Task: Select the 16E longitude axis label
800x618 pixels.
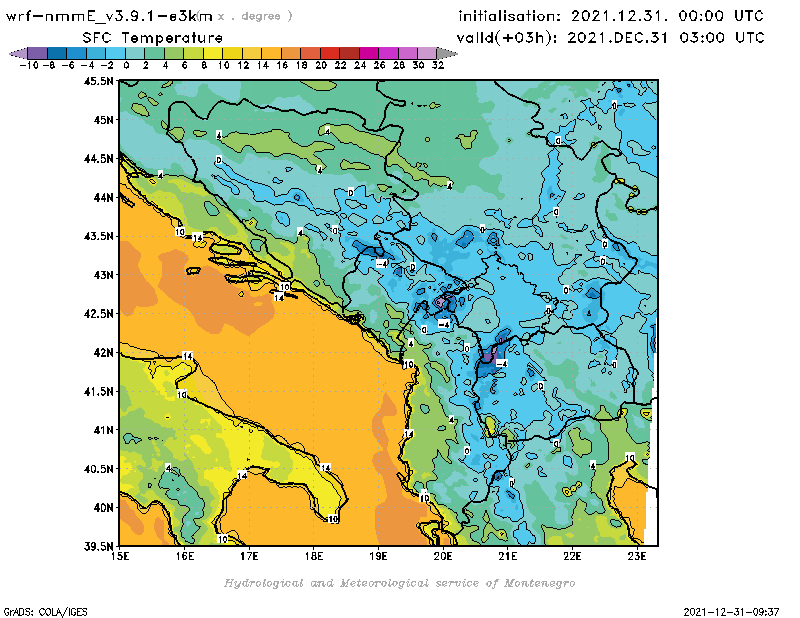Action: point(185,556)
